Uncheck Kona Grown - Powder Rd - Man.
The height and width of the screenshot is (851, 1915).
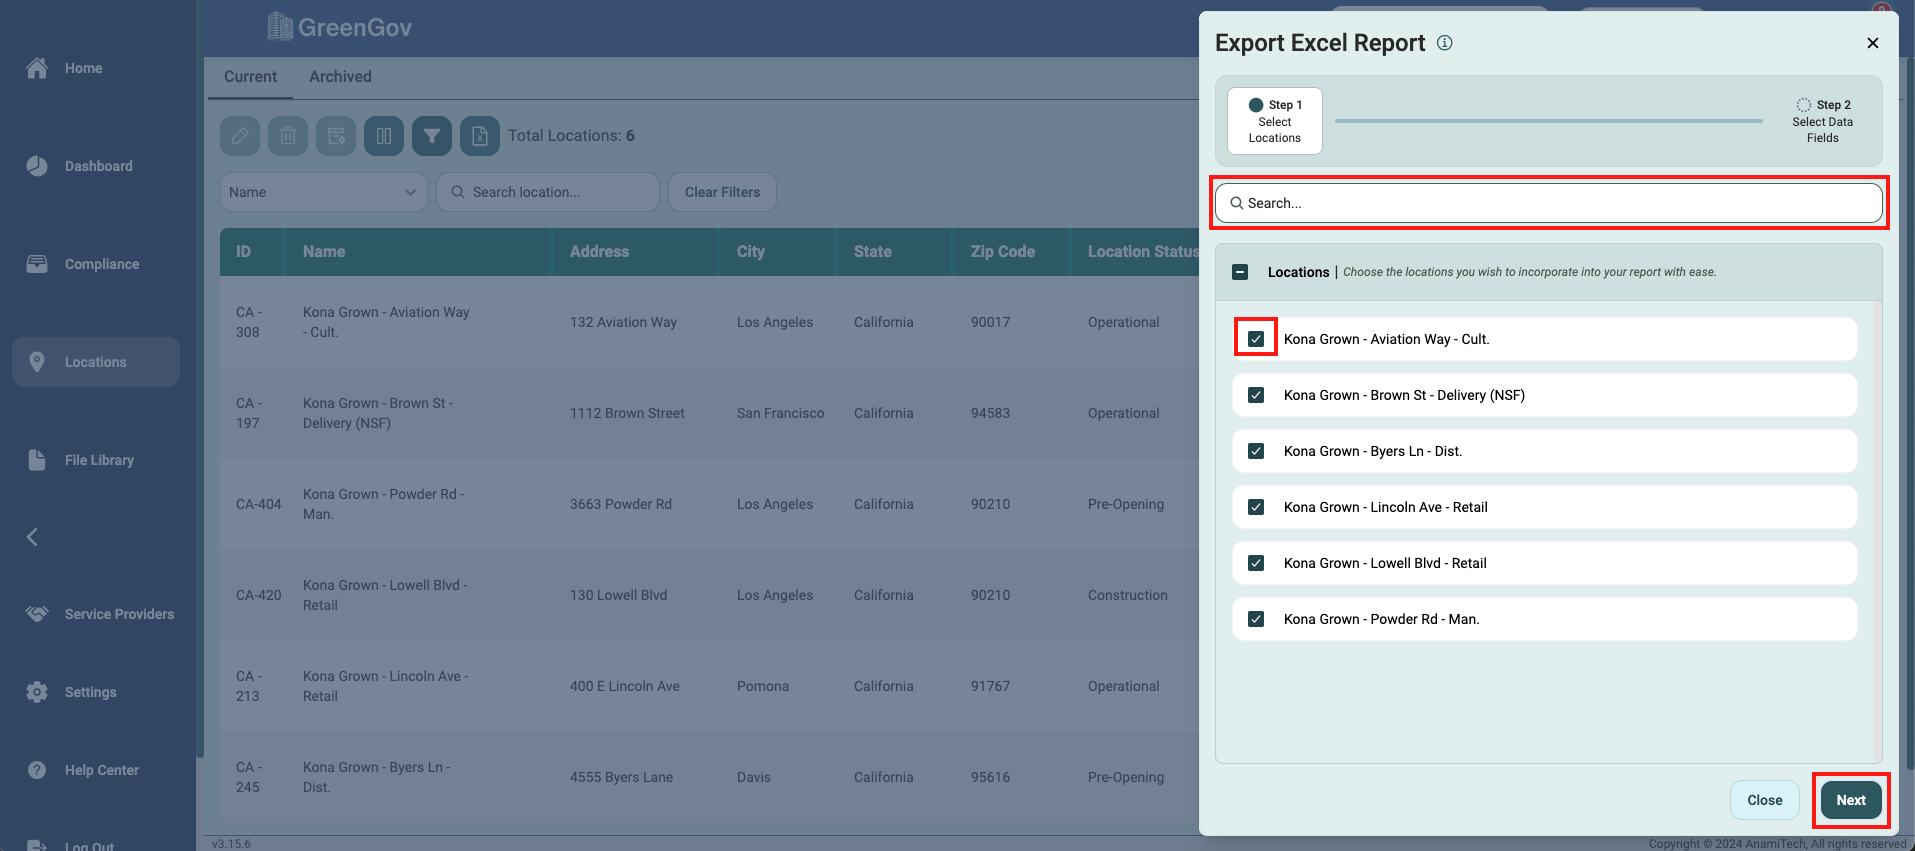point(1256,619)
